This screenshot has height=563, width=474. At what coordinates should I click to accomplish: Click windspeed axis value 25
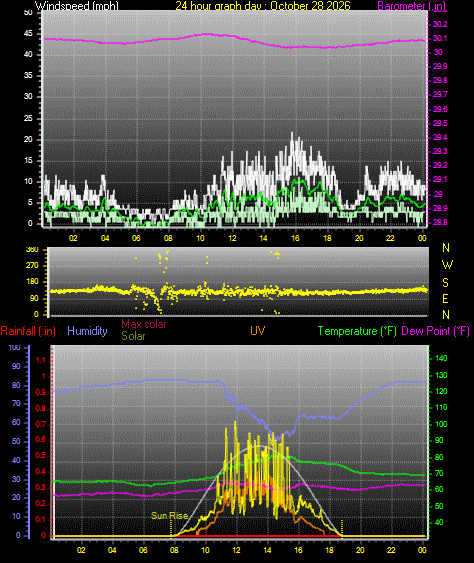(28, 118)
